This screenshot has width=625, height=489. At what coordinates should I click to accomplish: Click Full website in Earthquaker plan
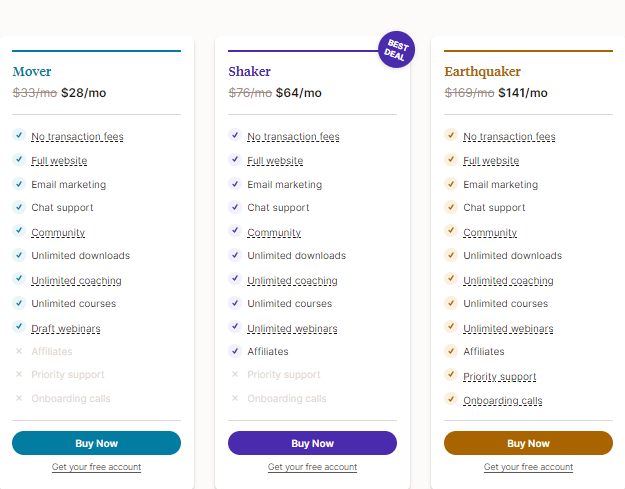[491, 161]
